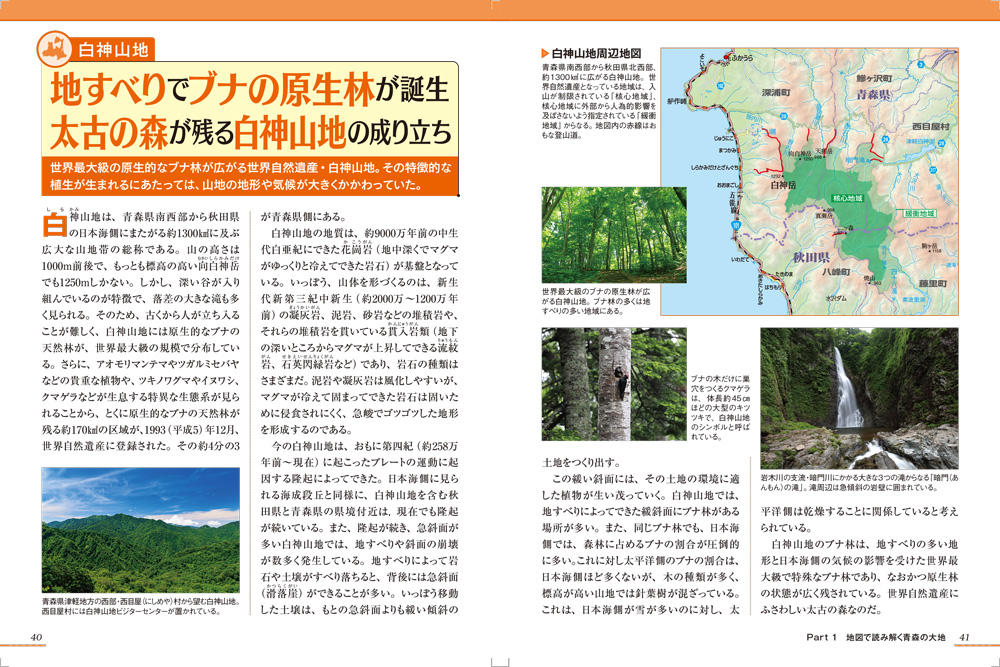Click the page number 40
The image size is (1000, 667).
pyautogui.click(x=36, y=636)
